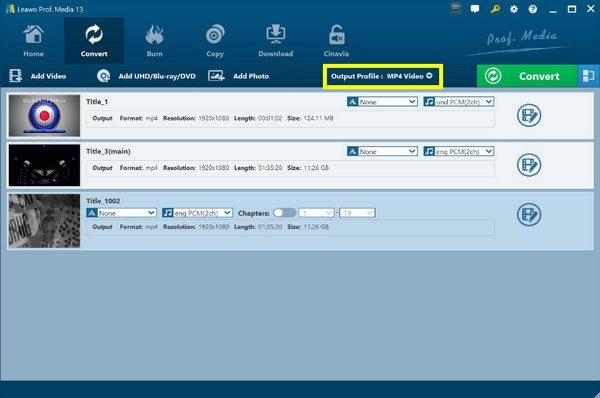Open the Copy module
Viewport: 600px width, 398px height.
point(215,41)
